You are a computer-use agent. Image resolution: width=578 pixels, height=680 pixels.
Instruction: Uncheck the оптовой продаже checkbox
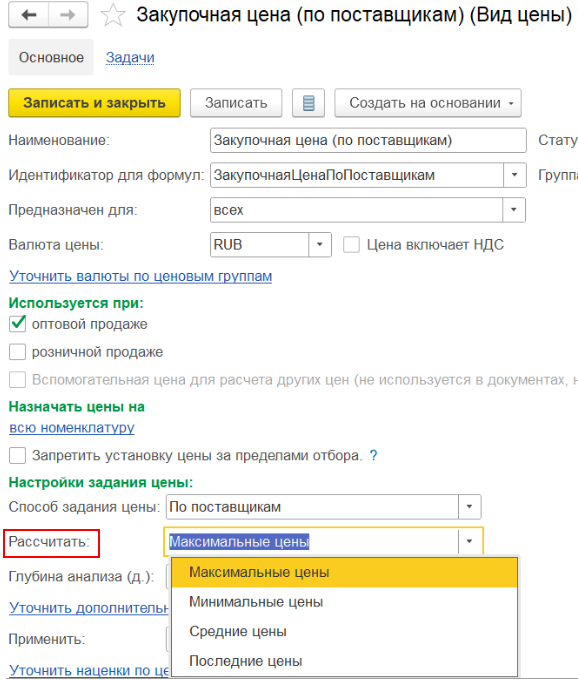[17, 324]
